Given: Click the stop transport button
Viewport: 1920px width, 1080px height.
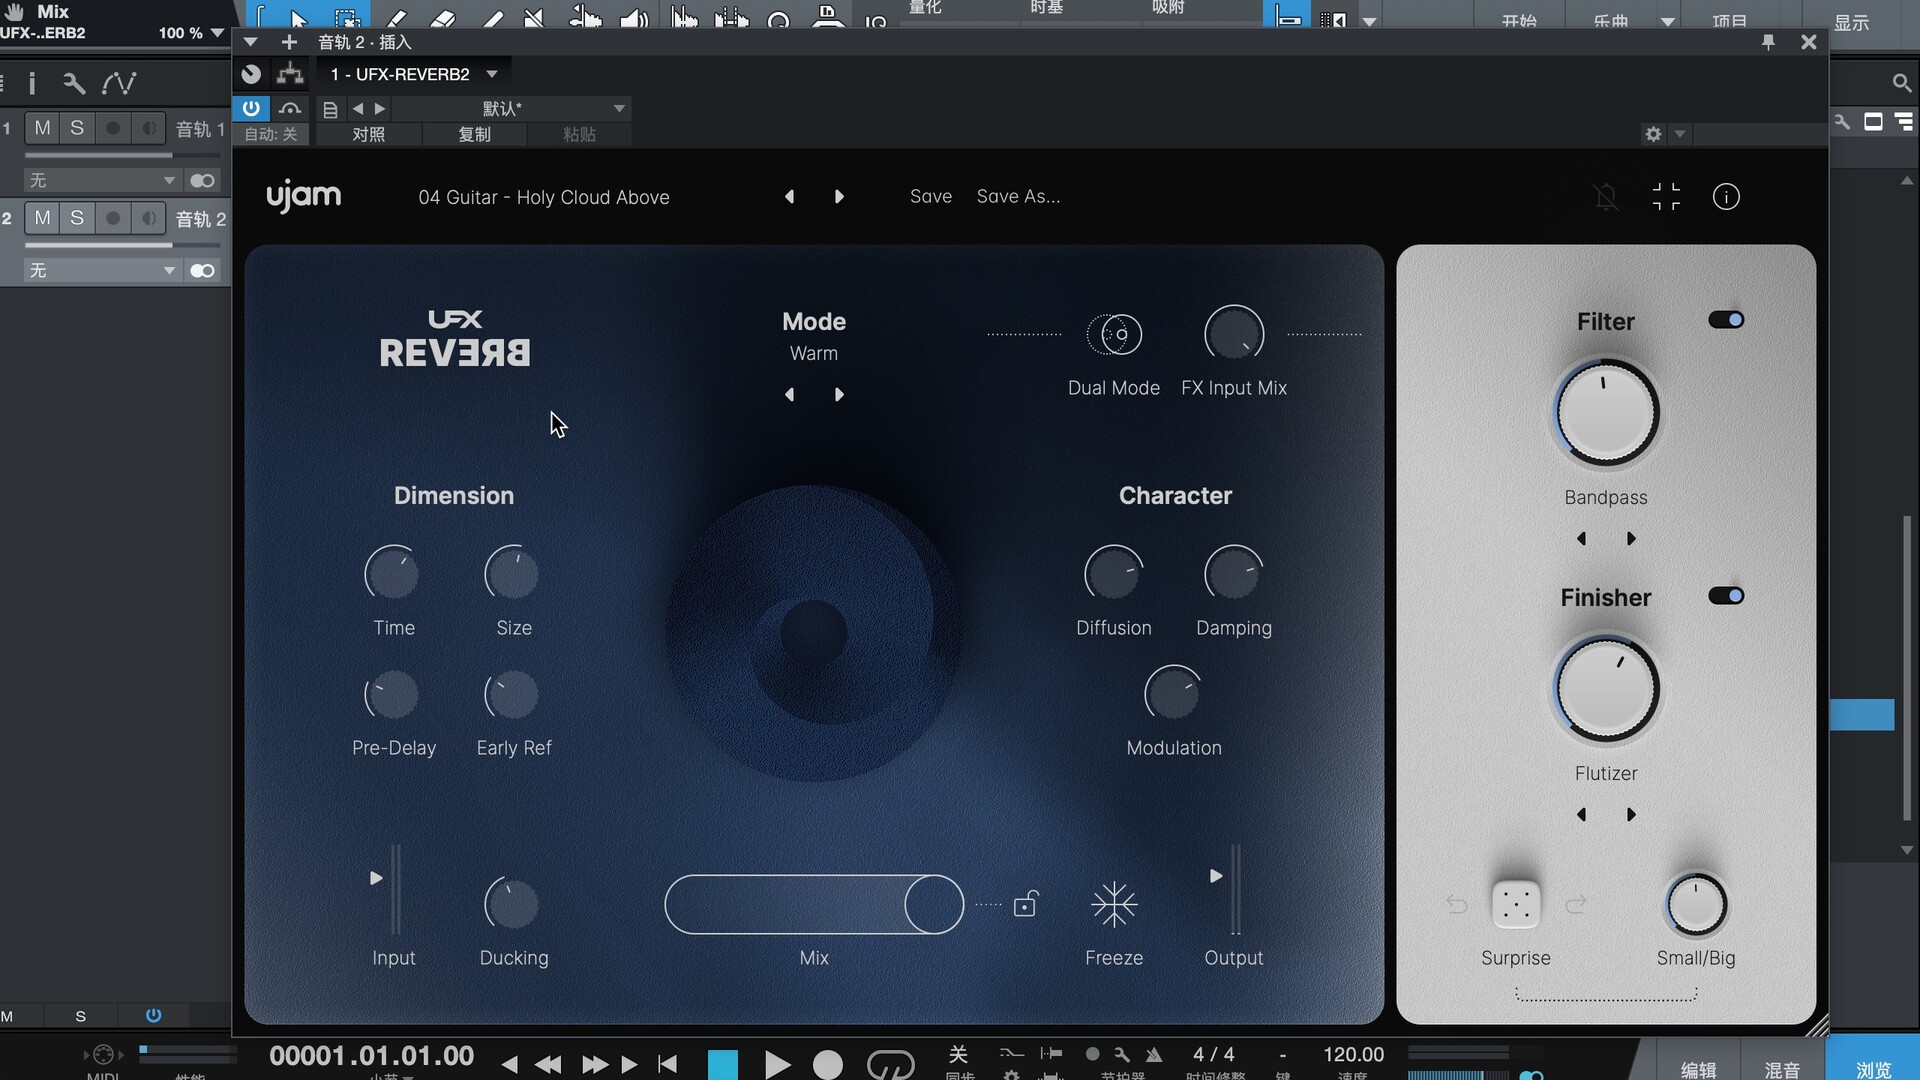Looking at the screenshot, I should coord(722,1065).
